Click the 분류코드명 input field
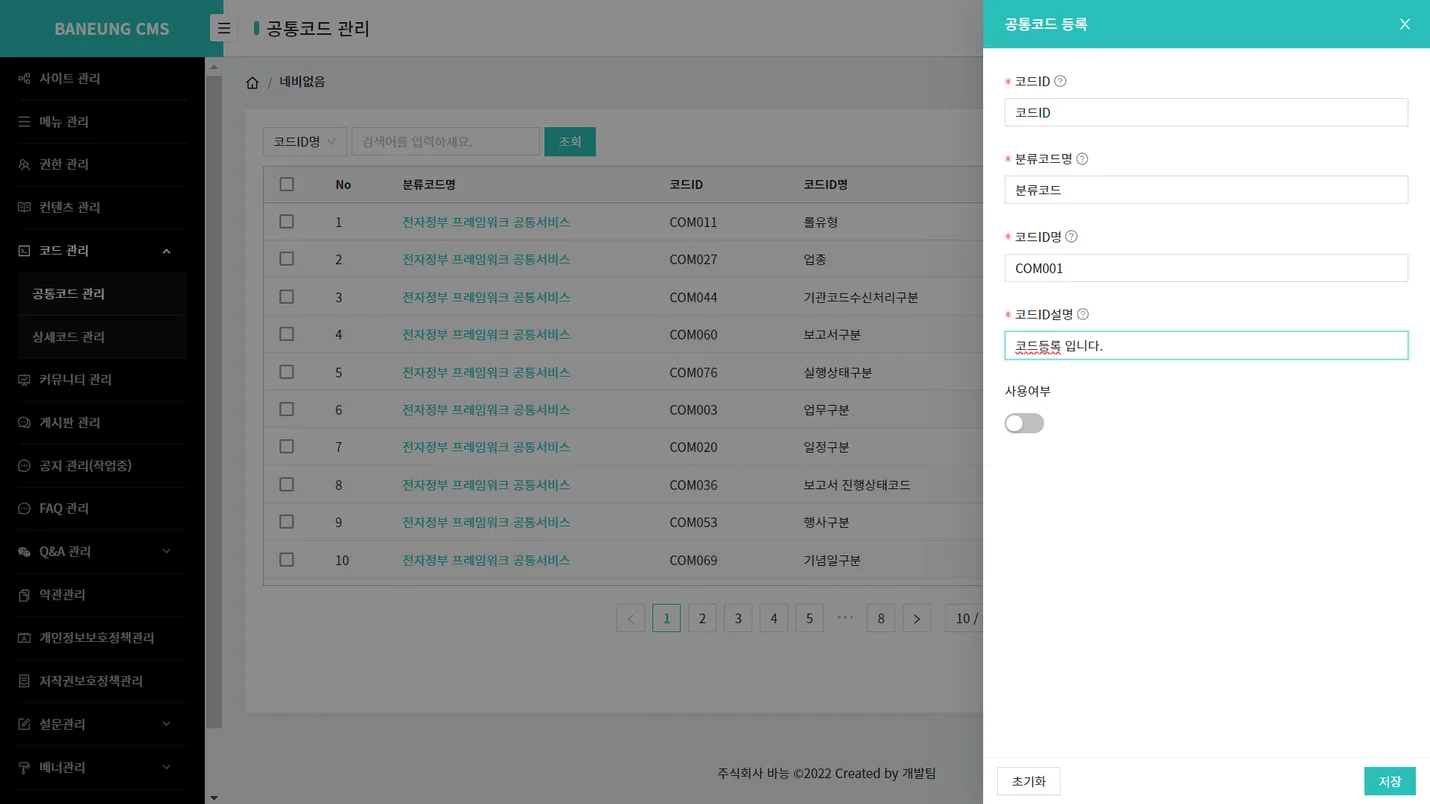1430x804 pixels. [x=1206, y=190]
